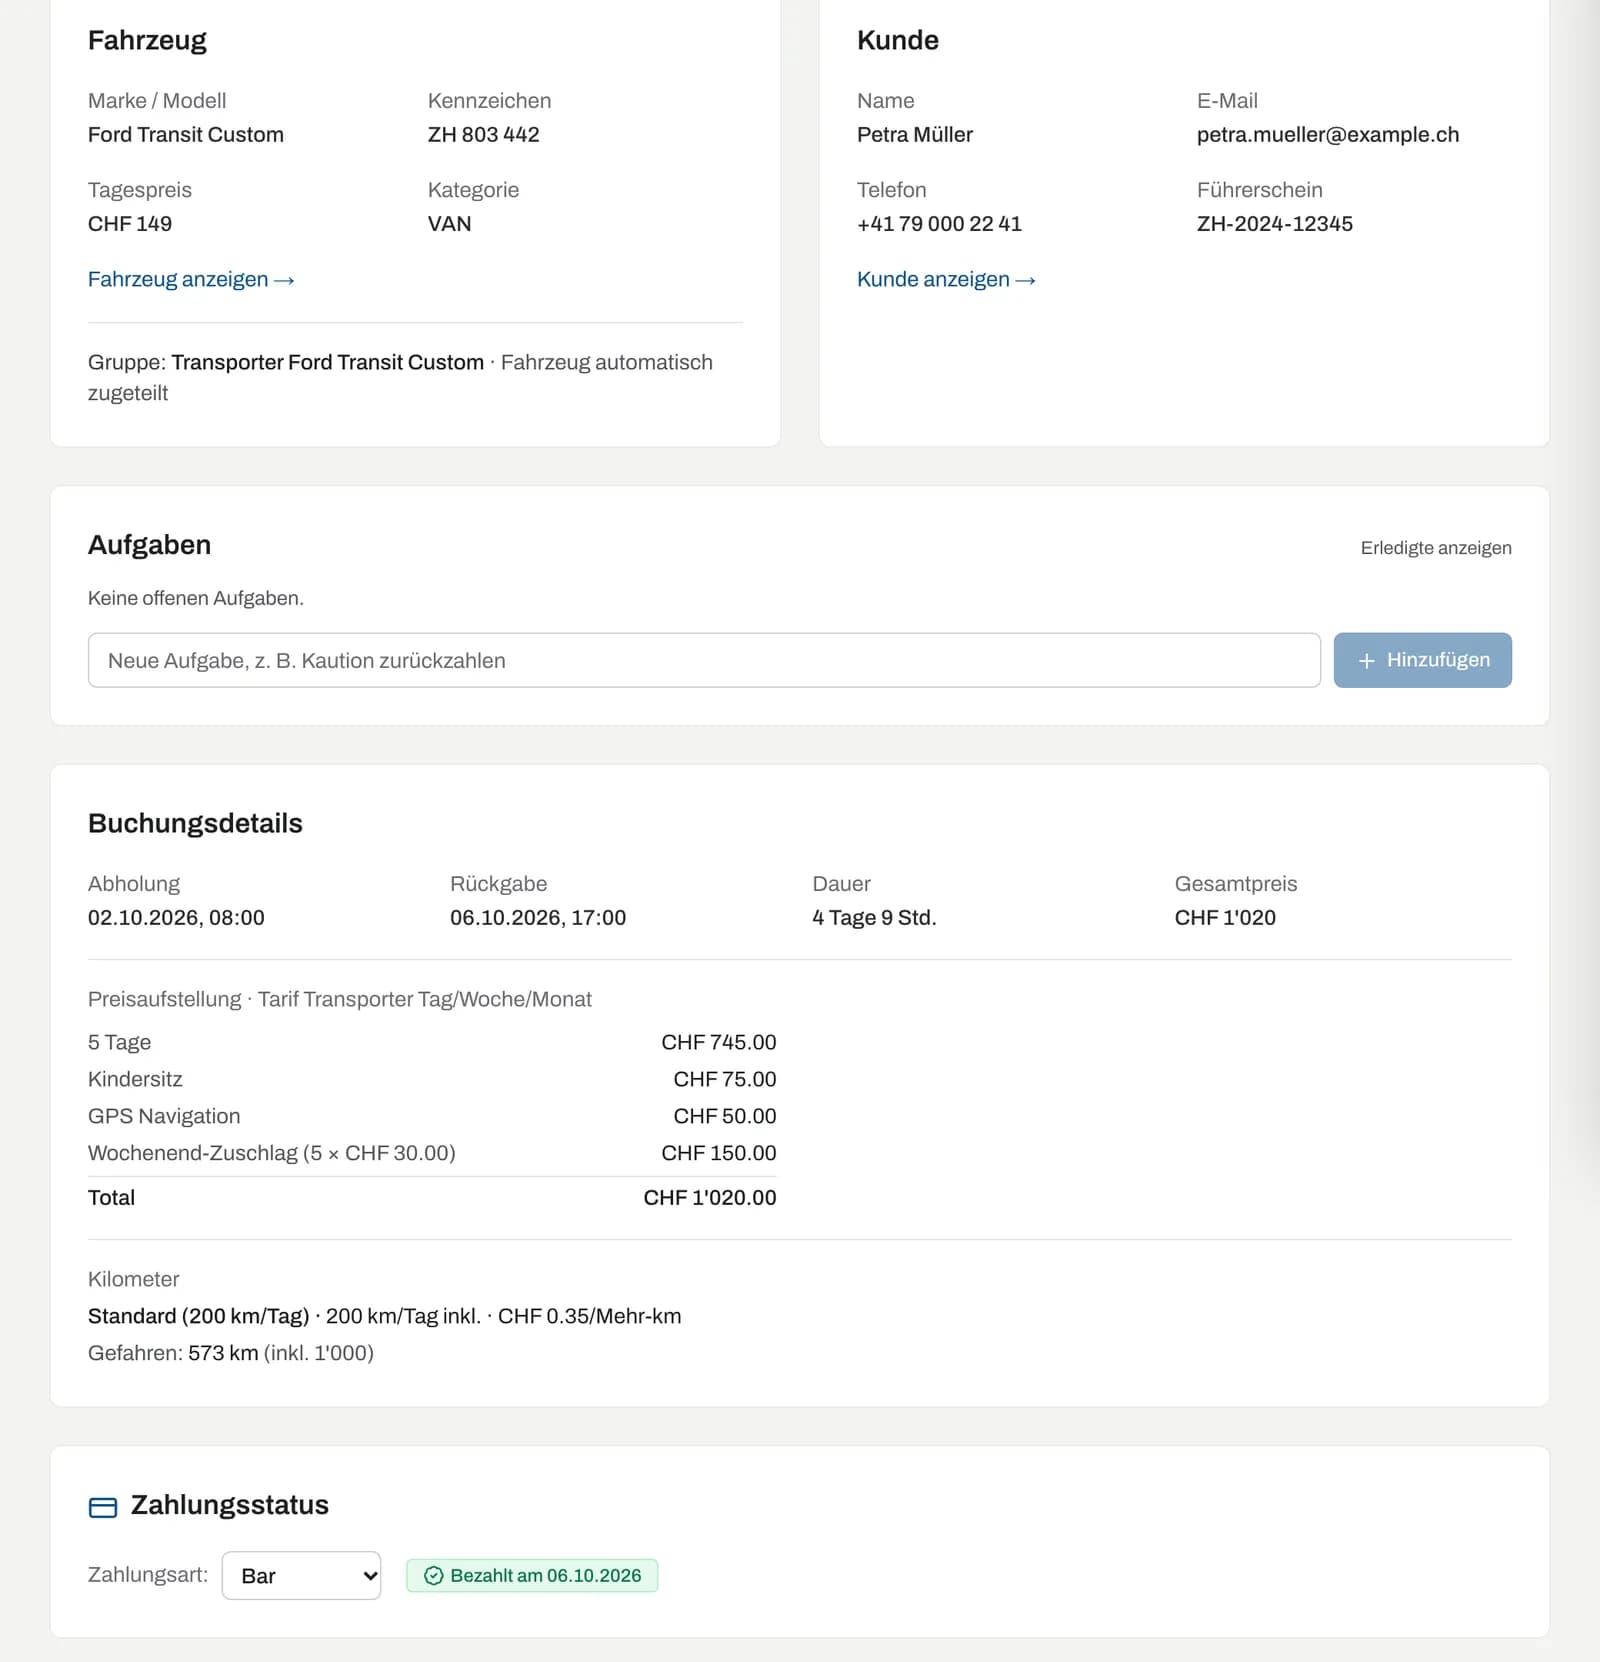Add a task with the Hinzufügen button
Image resolution: width=1600 pixels, height=1662 pixels.
coord(1422,660)
